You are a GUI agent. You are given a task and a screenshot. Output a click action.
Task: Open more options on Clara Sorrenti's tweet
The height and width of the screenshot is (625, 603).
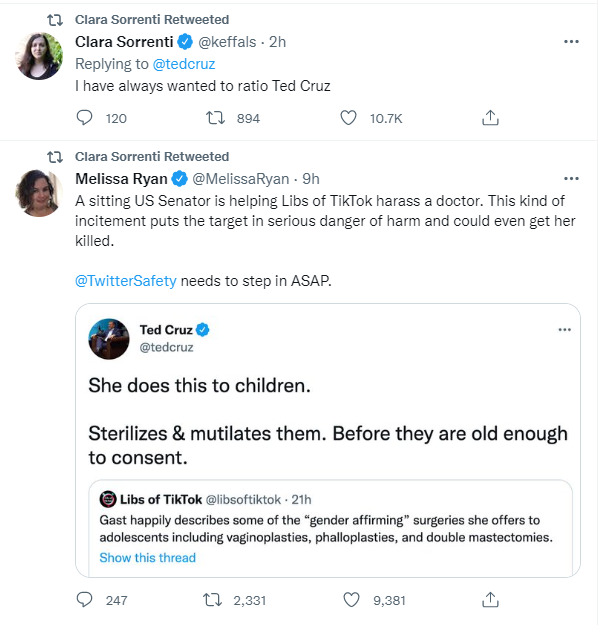571,42
